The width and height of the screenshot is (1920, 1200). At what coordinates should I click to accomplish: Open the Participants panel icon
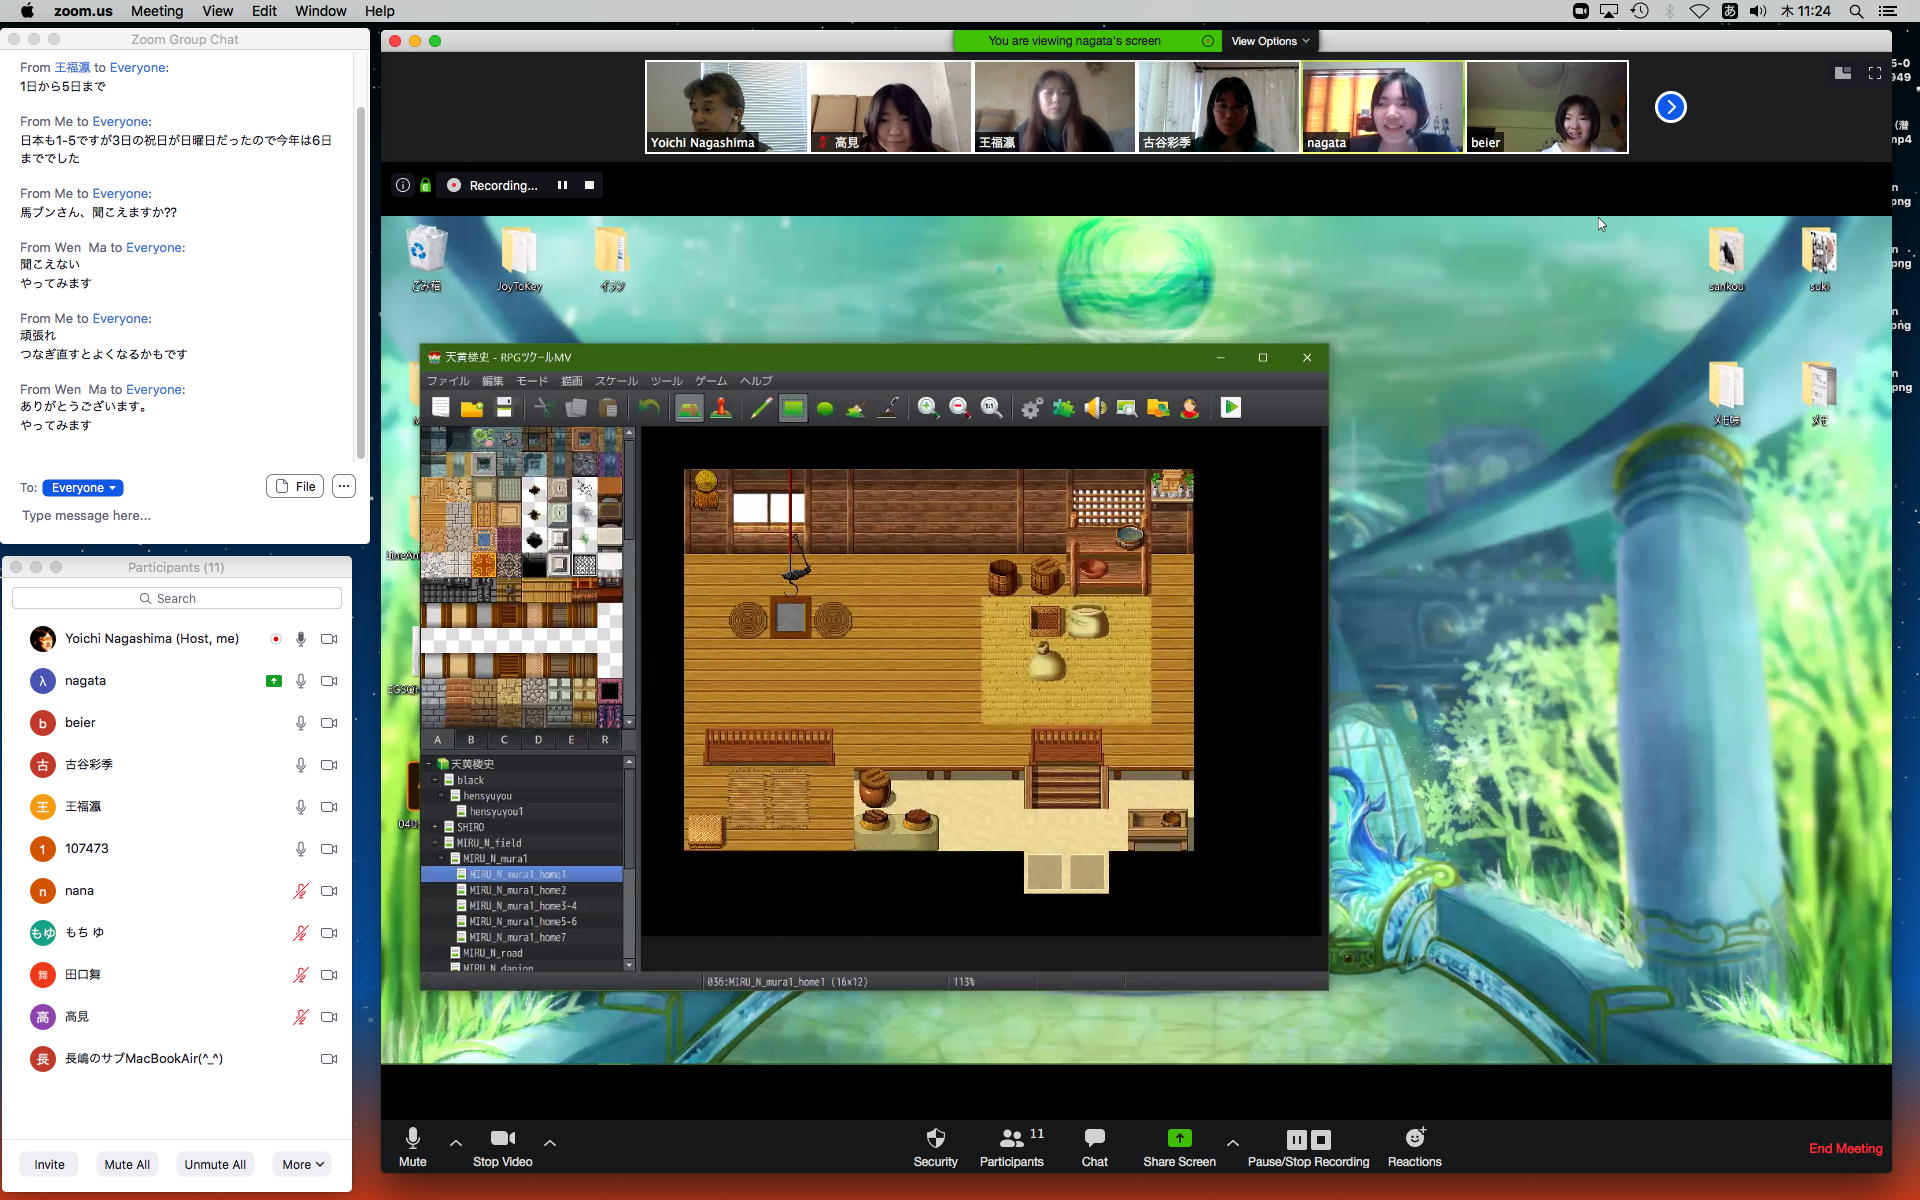(1011, 1139)
